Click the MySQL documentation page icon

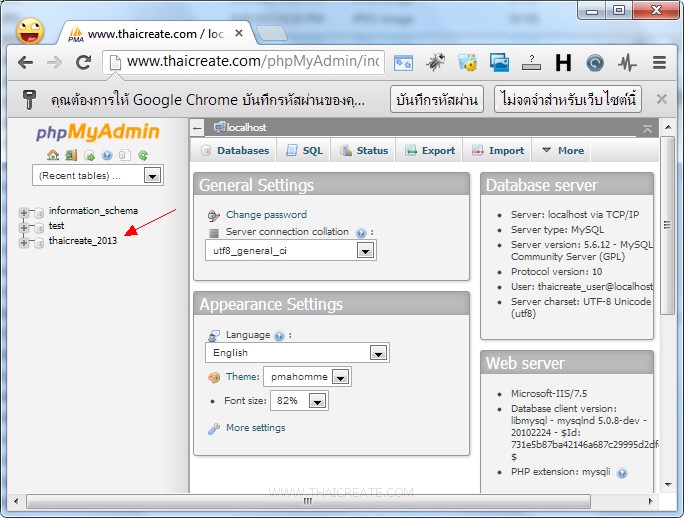point(125,155)
